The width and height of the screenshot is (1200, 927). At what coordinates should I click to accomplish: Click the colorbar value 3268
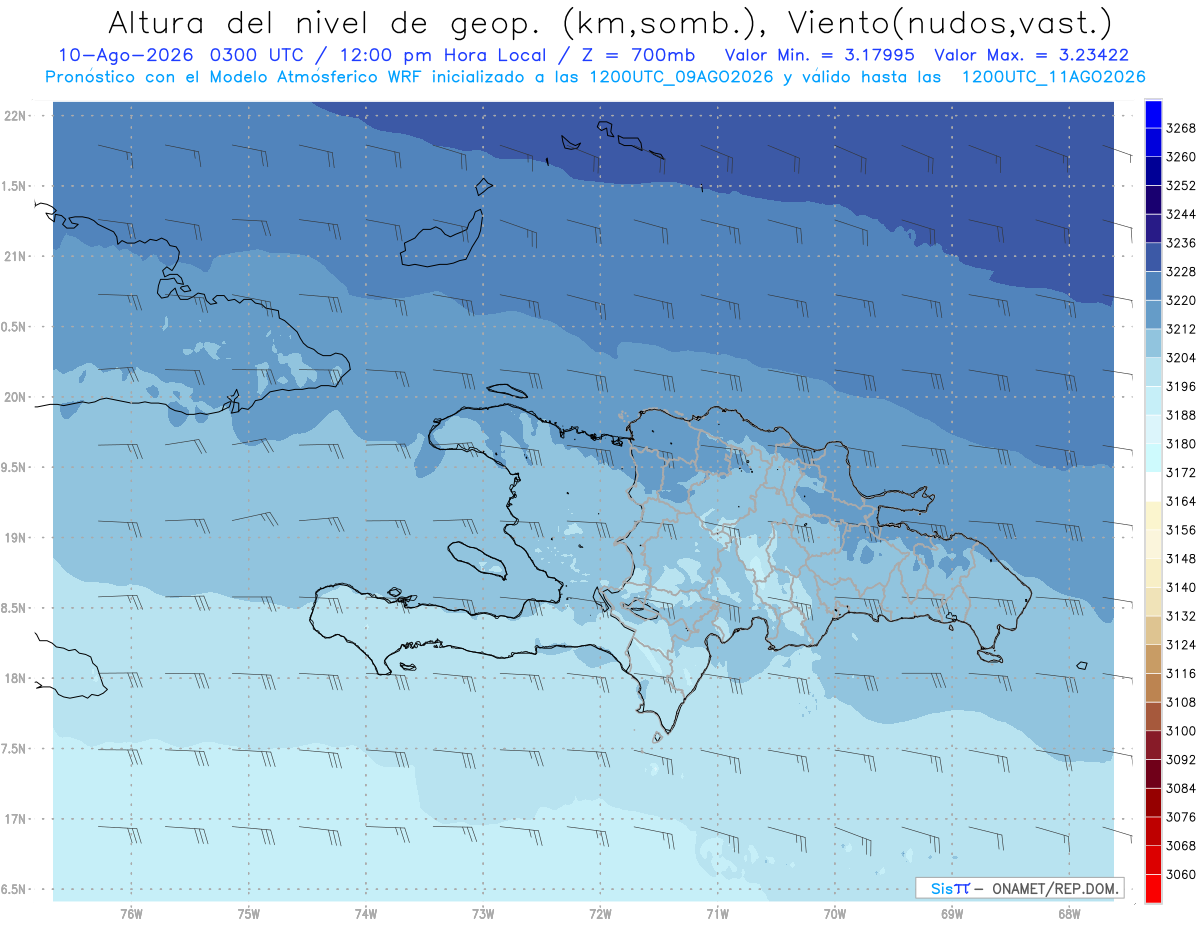coord(1181,128)
